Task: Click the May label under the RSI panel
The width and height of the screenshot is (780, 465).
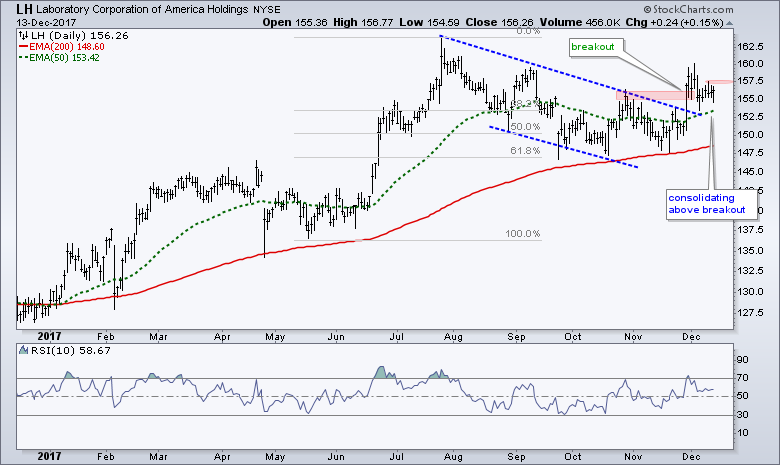Action: (x=275, y=457)
